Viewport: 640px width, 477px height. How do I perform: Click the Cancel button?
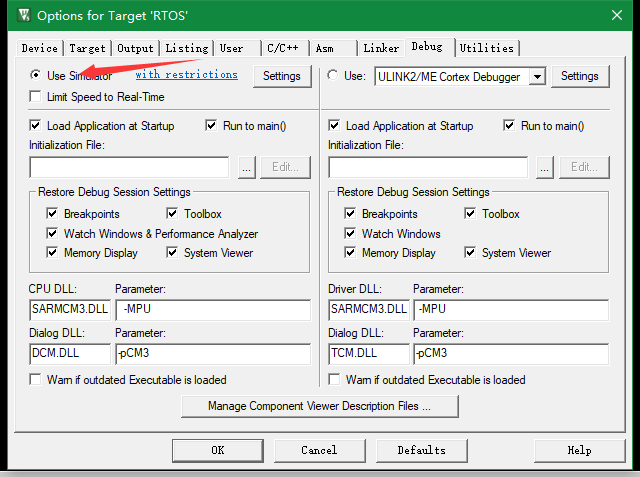tap(320, 450)
